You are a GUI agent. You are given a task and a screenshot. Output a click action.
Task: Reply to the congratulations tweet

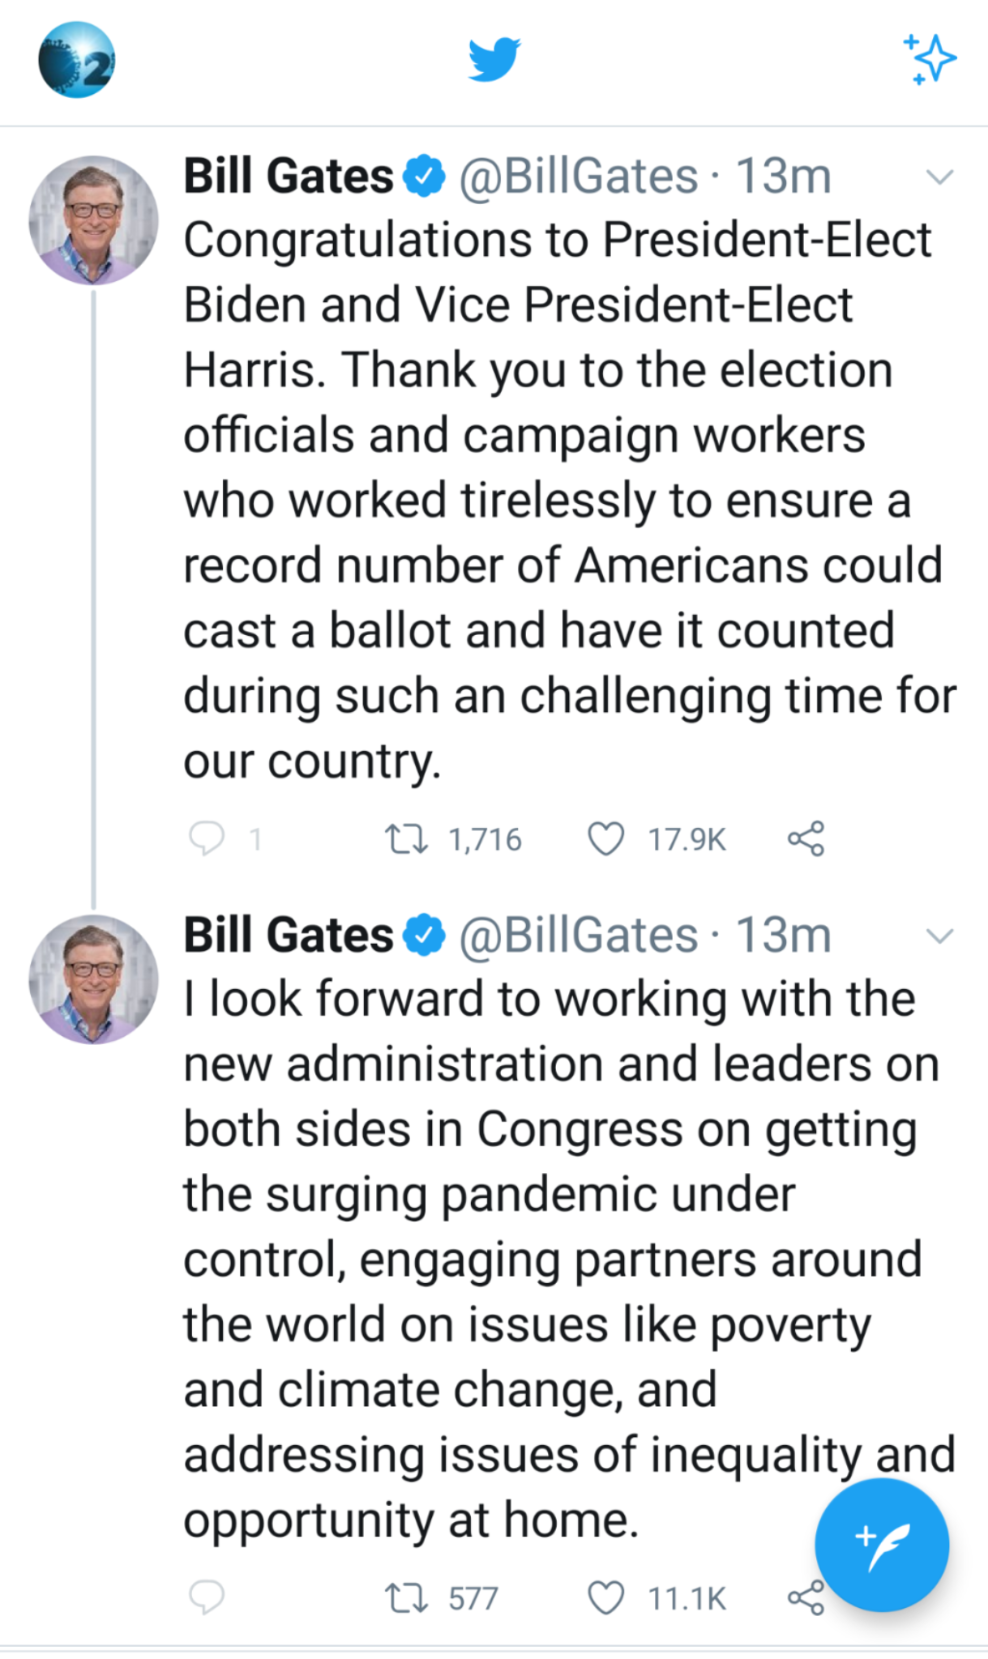coord(207,838)
